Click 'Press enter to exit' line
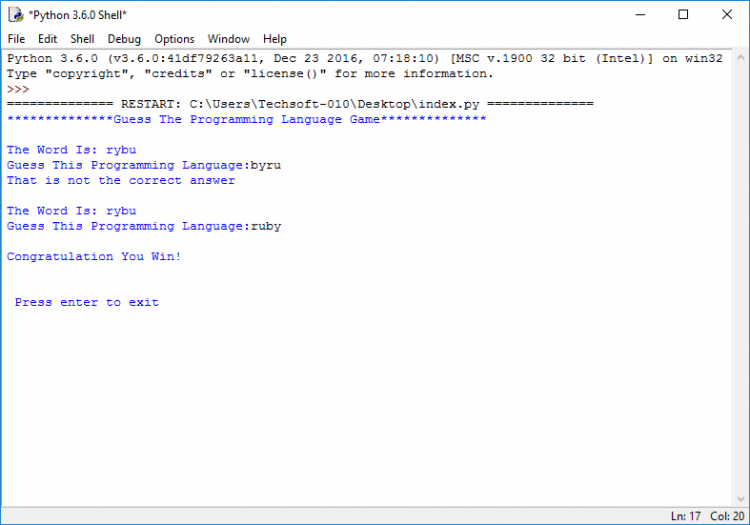Image resolution: width=750 pixels, height=525 pixels. point(87,302)
